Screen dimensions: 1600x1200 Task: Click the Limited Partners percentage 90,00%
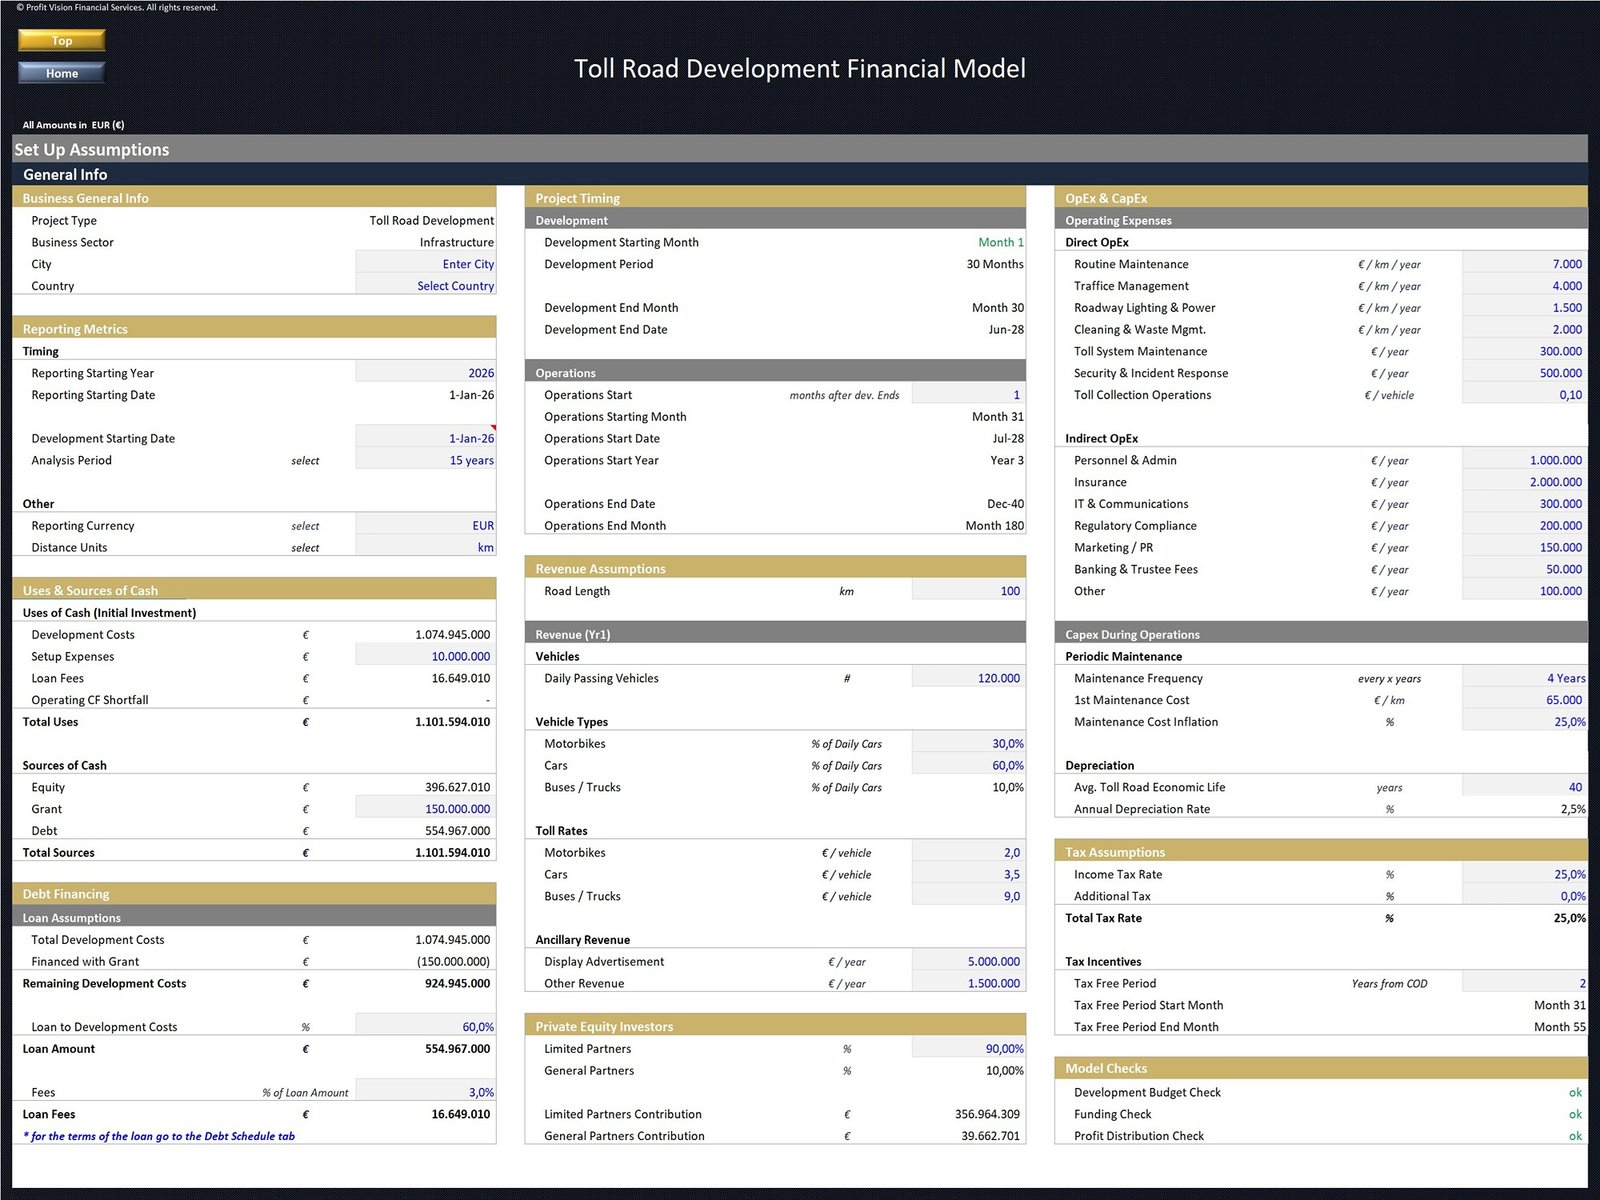click(967, 1049)
